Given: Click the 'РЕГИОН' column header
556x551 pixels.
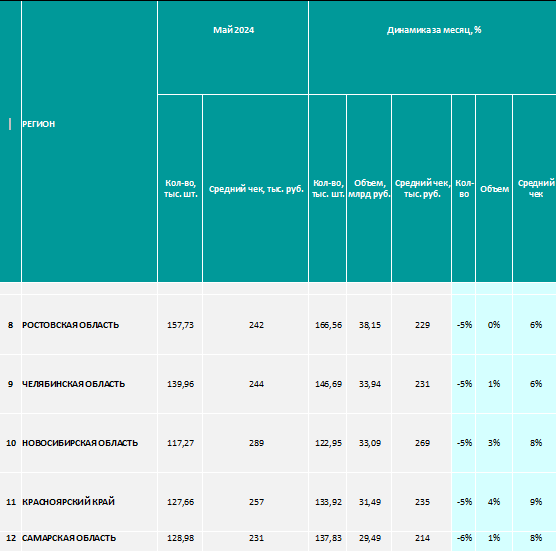Looking at the screenshot, I should (89, 141).
